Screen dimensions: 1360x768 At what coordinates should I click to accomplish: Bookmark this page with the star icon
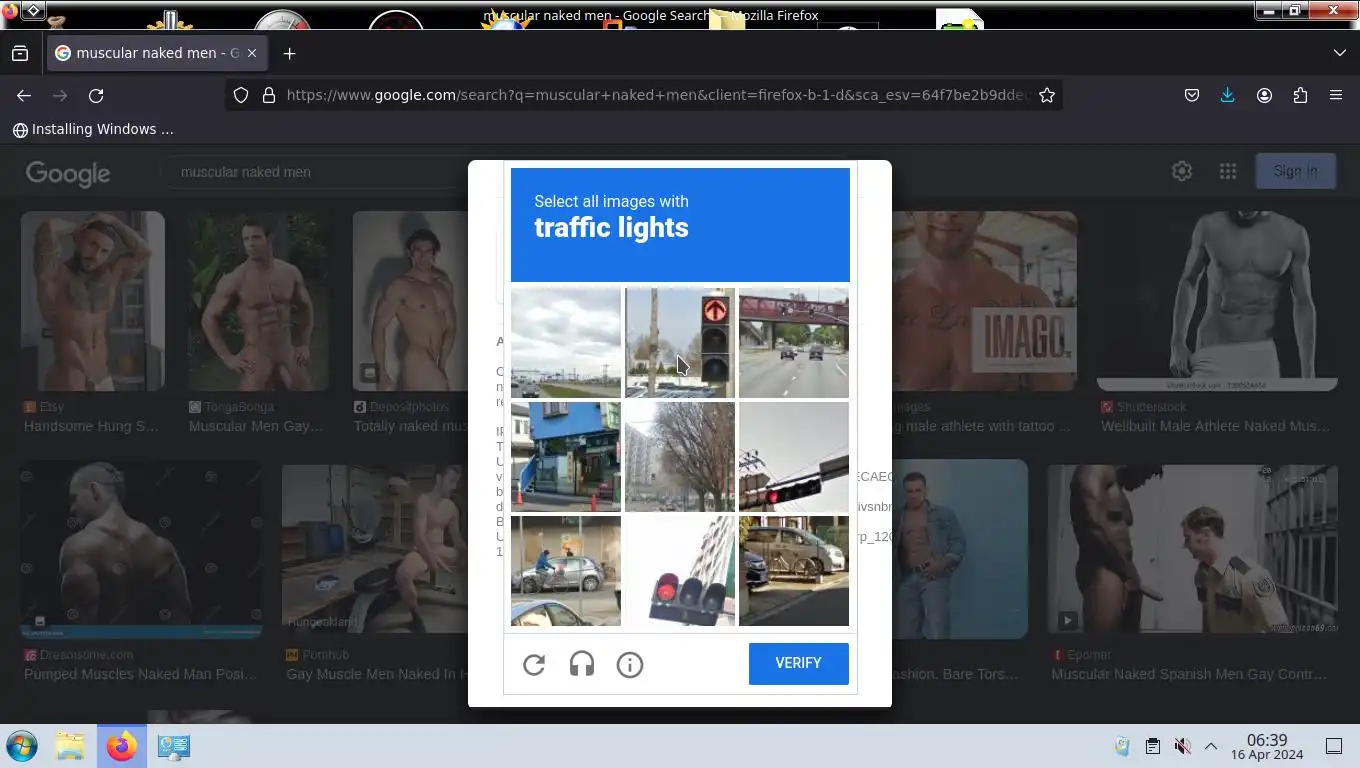(1047, 95)
